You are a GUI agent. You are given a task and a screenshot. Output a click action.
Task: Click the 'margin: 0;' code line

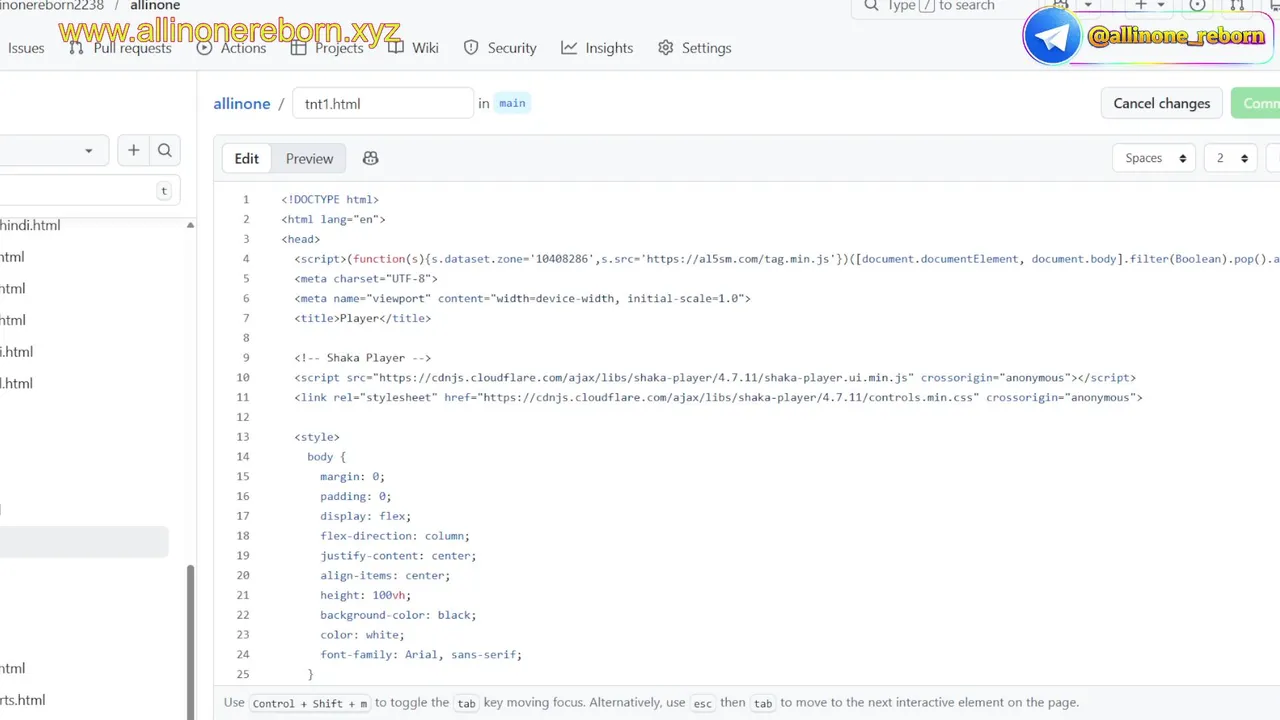pos(352,477)
